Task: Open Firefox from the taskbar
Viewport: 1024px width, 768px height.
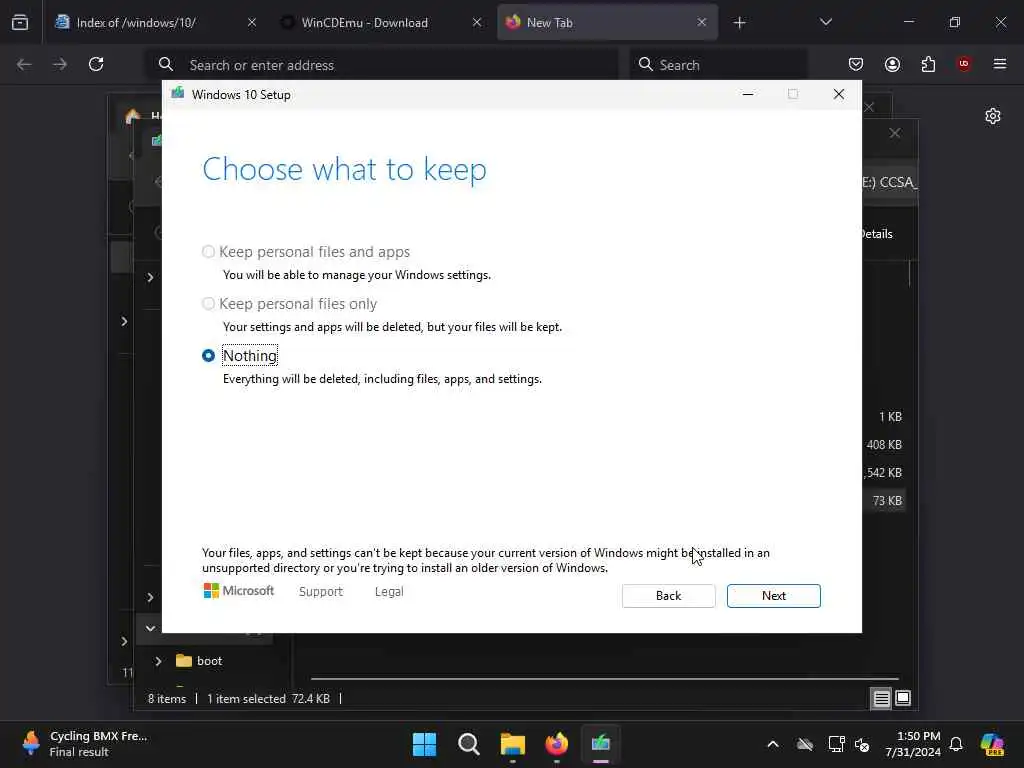Action: (556, 744)
